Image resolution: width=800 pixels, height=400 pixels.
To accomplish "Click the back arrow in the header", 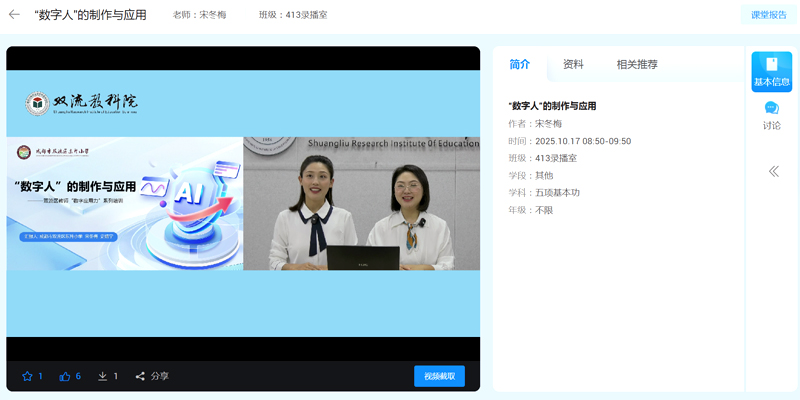I will (x=14, y=15).
